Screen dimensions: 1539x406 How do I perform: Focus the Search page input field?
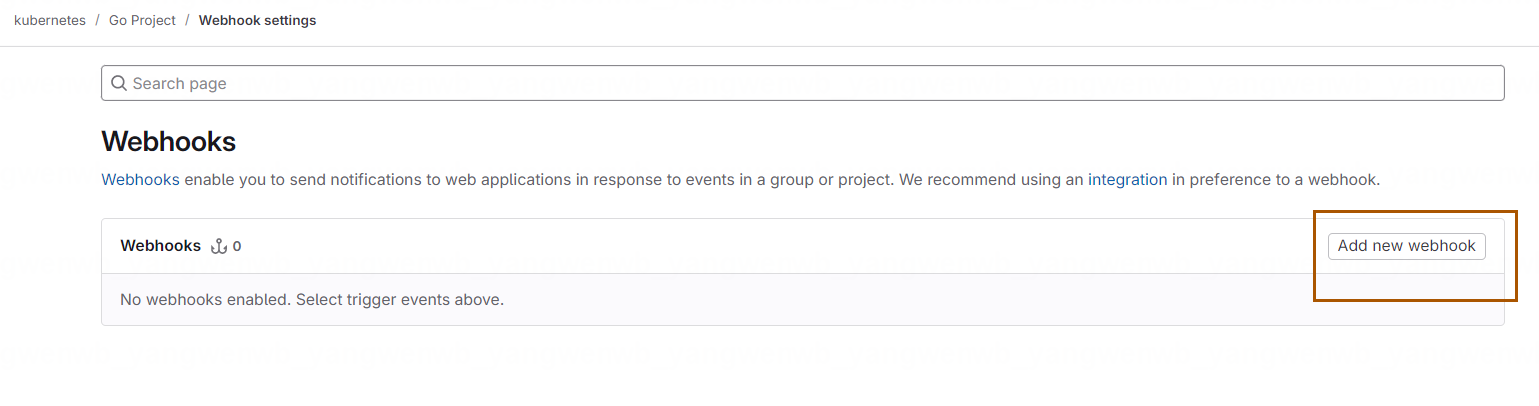(803, 83)
